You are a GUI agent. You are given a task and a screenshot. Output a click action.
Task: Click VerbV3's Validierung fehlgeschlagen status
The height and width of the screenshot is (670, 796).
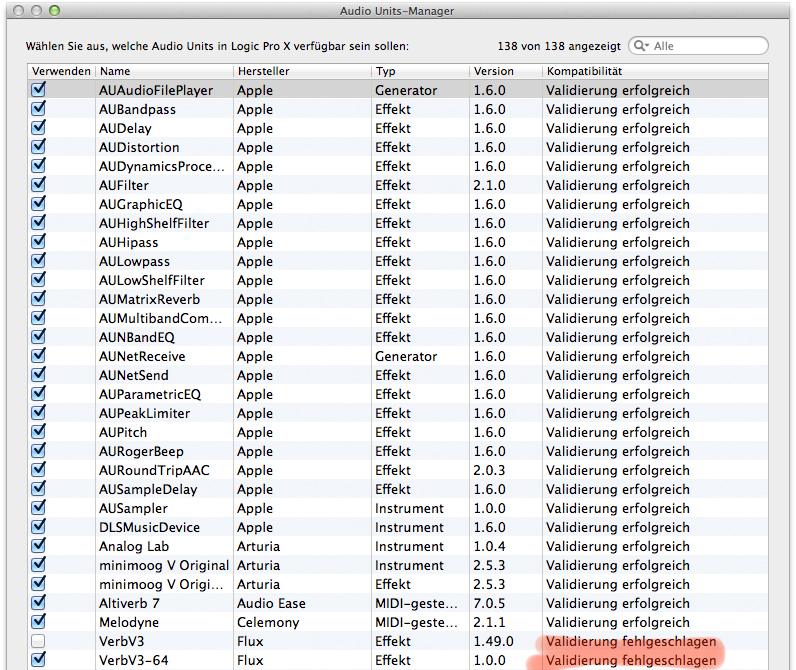coord(631,641)
